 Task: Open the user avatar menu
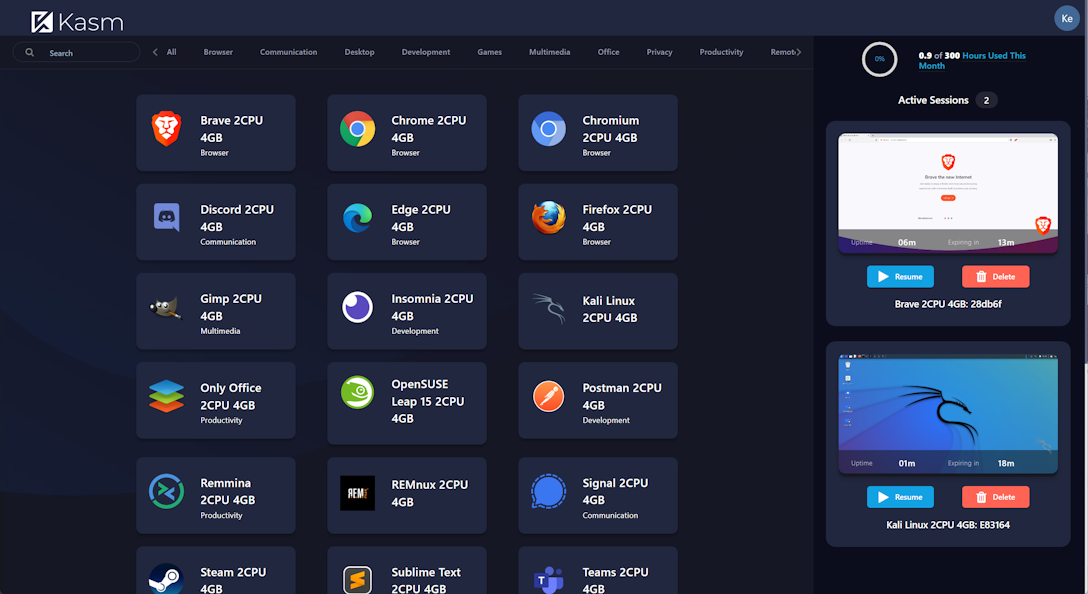(1066, 18)
